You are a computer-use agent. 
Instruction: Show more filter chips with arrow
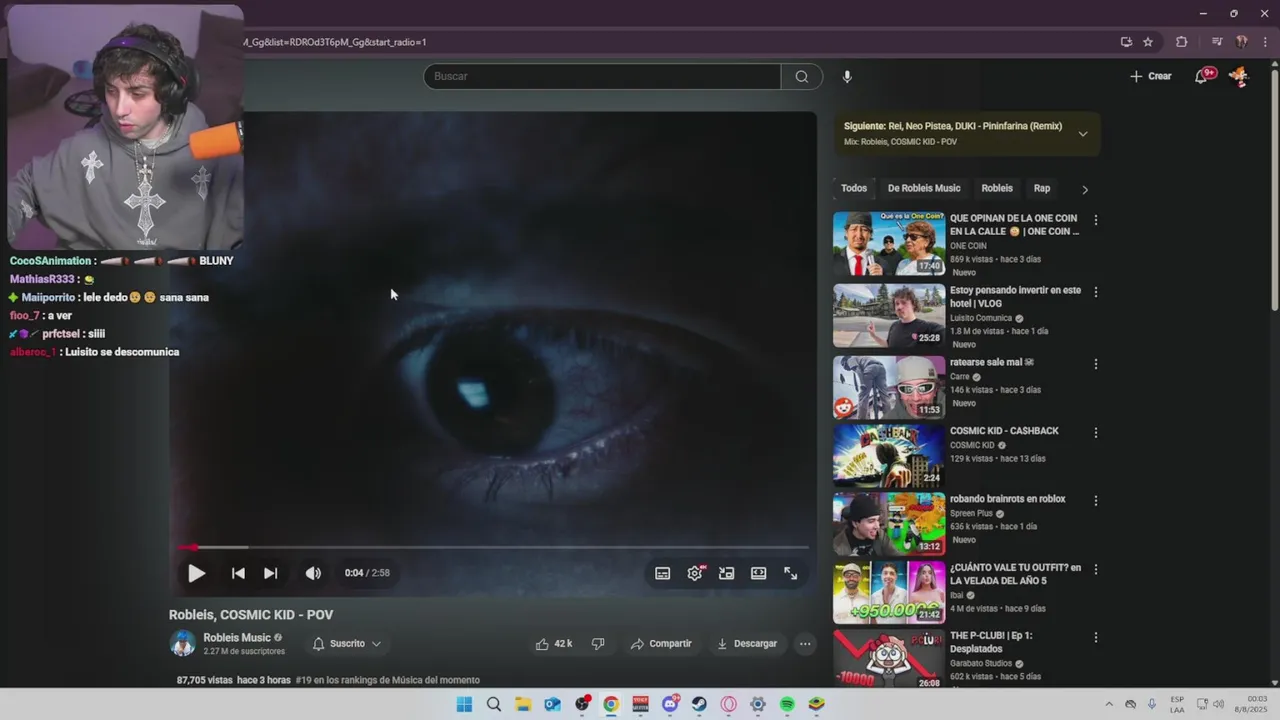tap(1084, 189)
